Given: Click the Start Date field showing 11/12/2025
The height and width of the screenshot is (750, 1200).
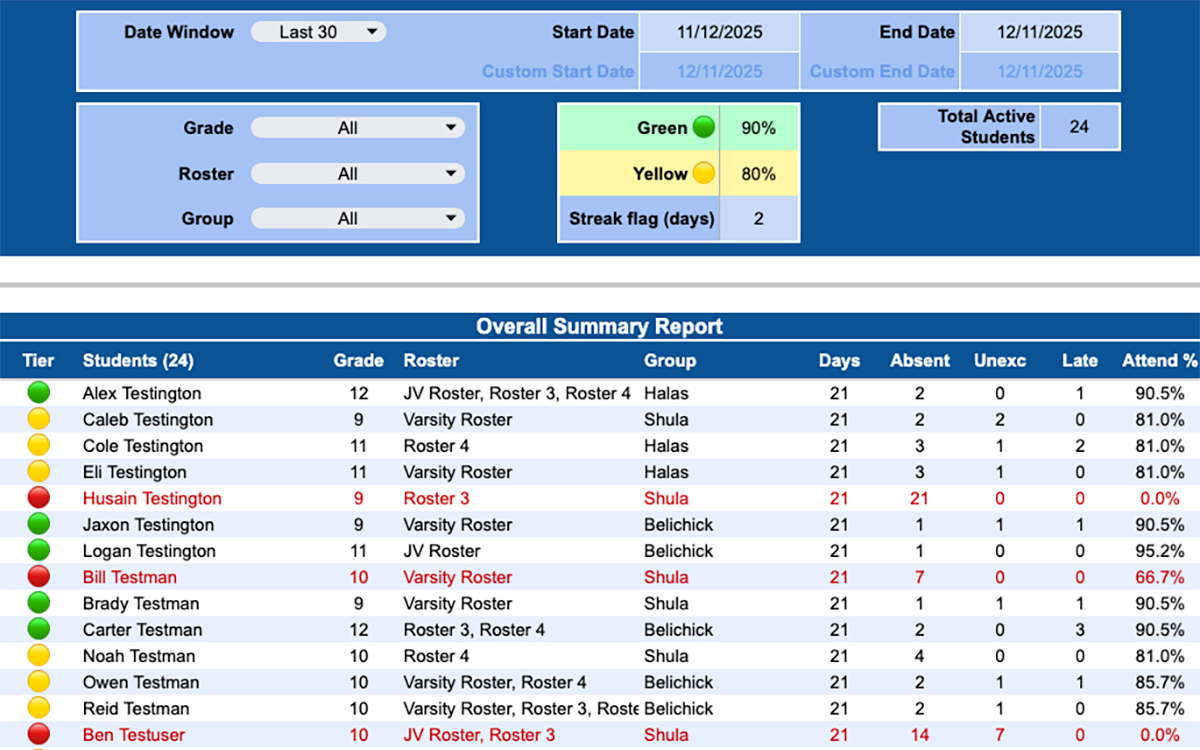Looking at the screenshot, I should coord(718,31).
